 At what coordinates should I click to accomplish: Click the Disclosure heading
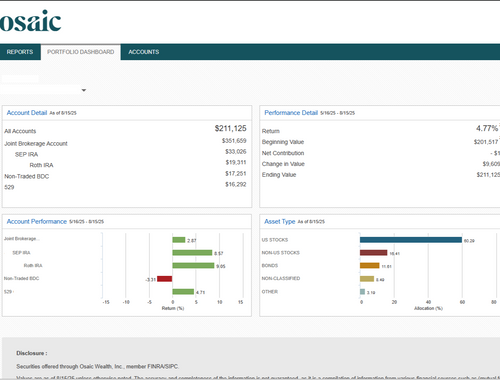point(32,353)
